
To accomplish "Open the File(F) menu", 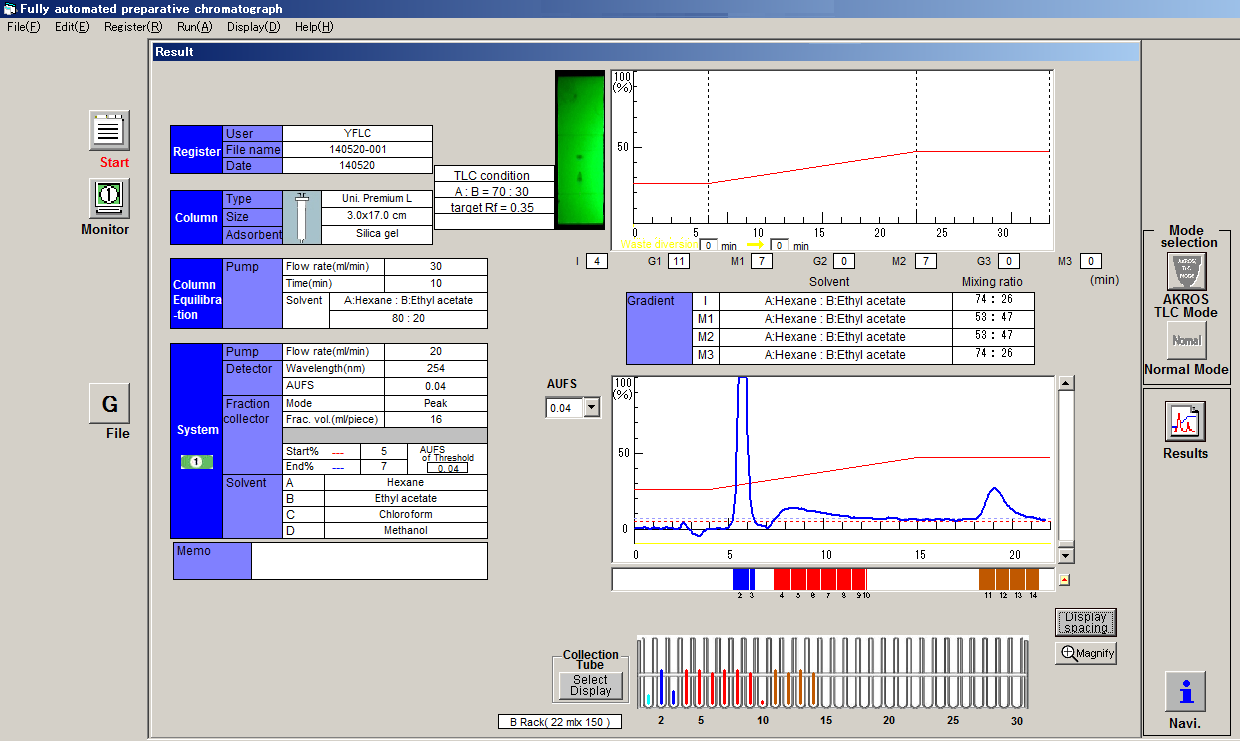I will [x=24, y=27].
